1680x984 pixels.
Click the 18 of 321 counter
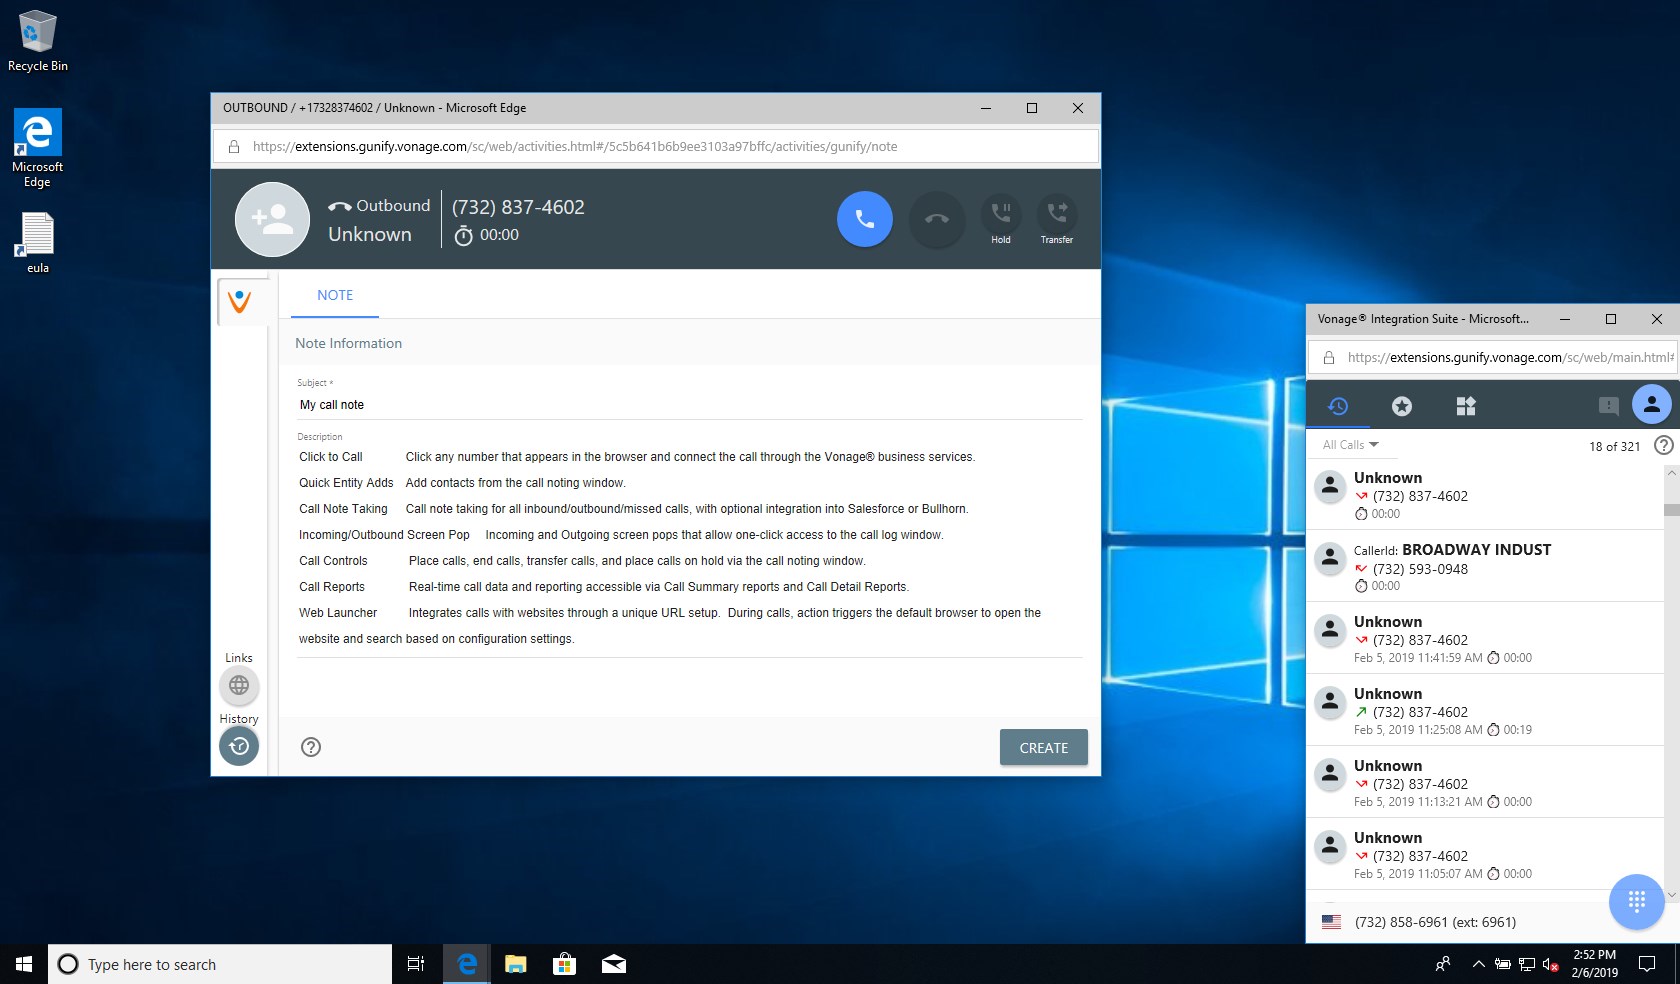pyautogui.click(x=1614, y=446)
